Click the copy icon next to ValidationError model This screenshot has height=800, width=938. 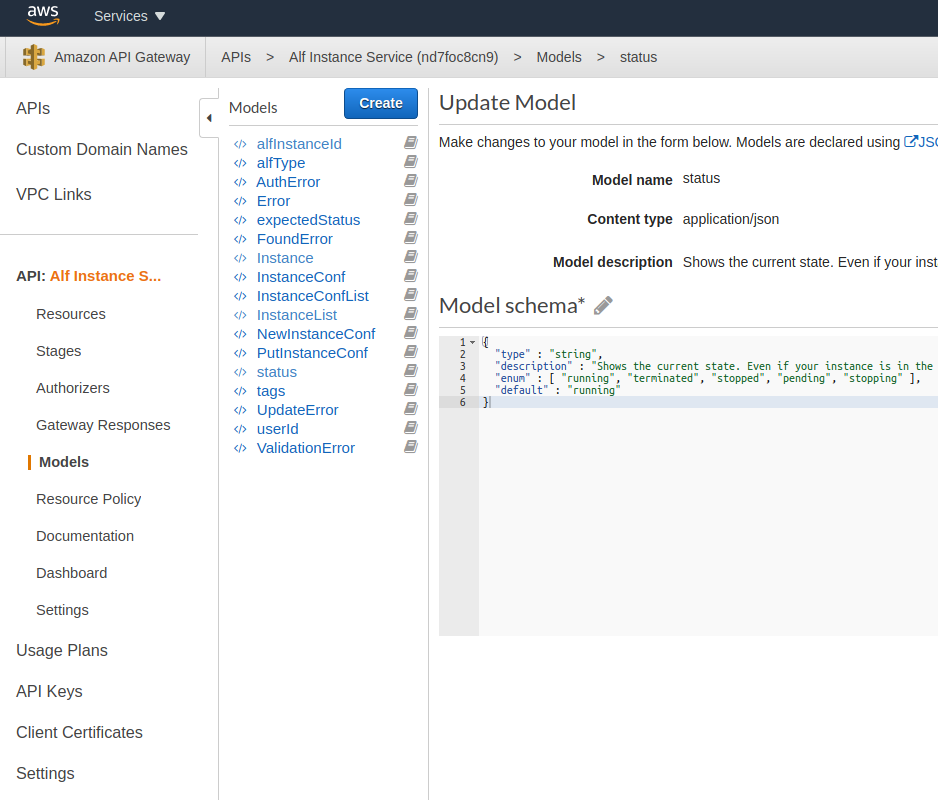410,447
